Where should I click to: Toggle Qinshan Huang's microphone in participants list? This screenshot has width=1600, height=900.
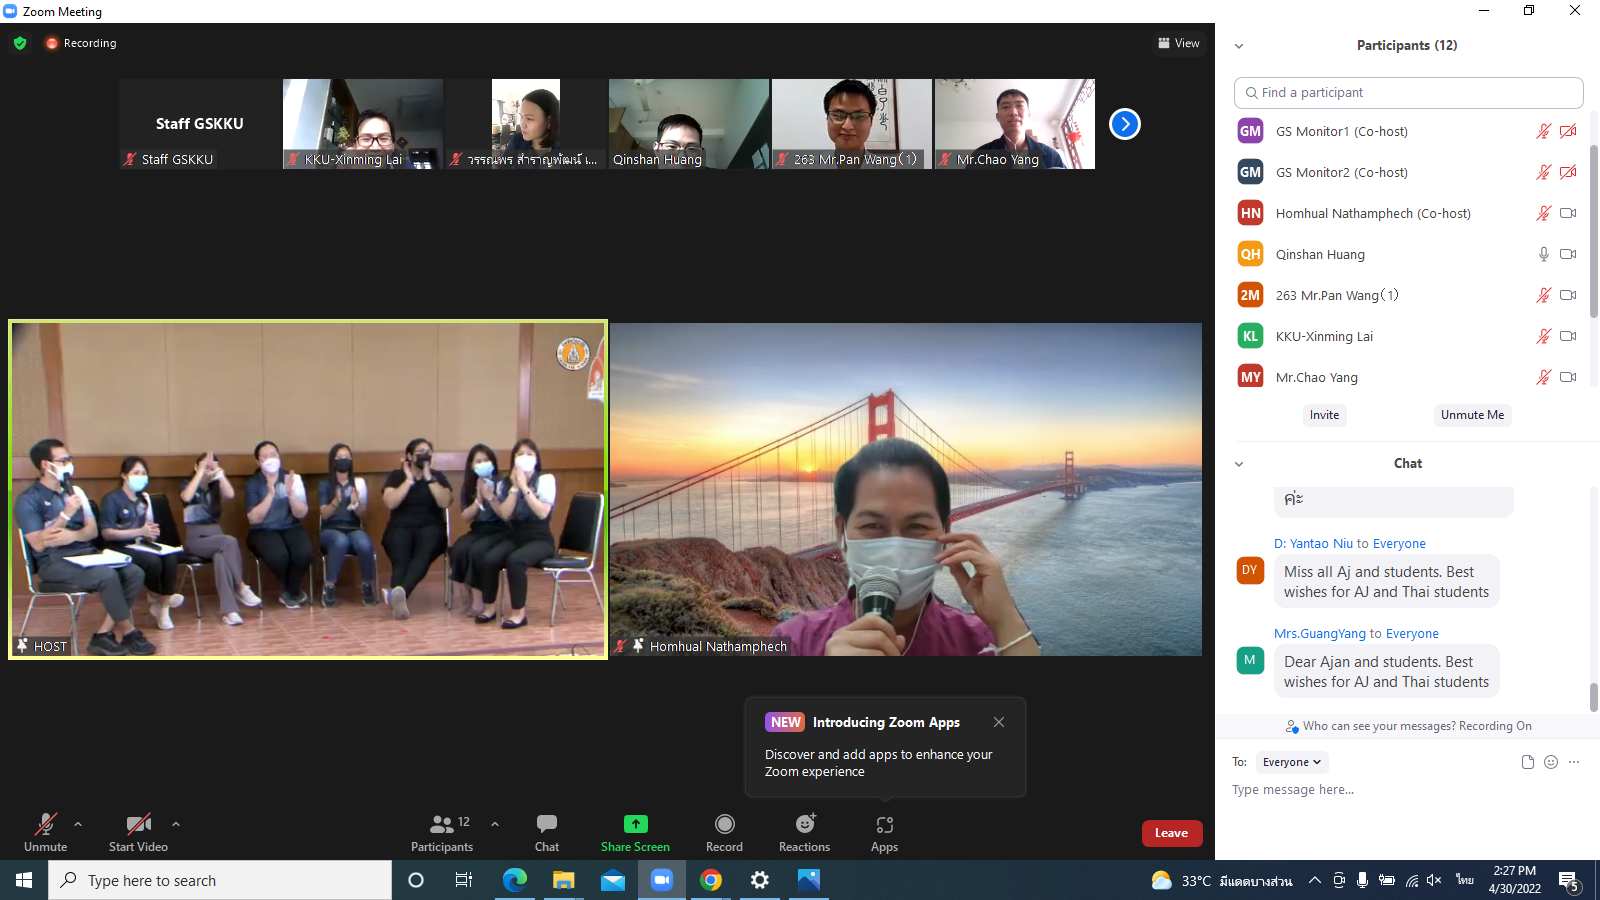pos(1543,254)
